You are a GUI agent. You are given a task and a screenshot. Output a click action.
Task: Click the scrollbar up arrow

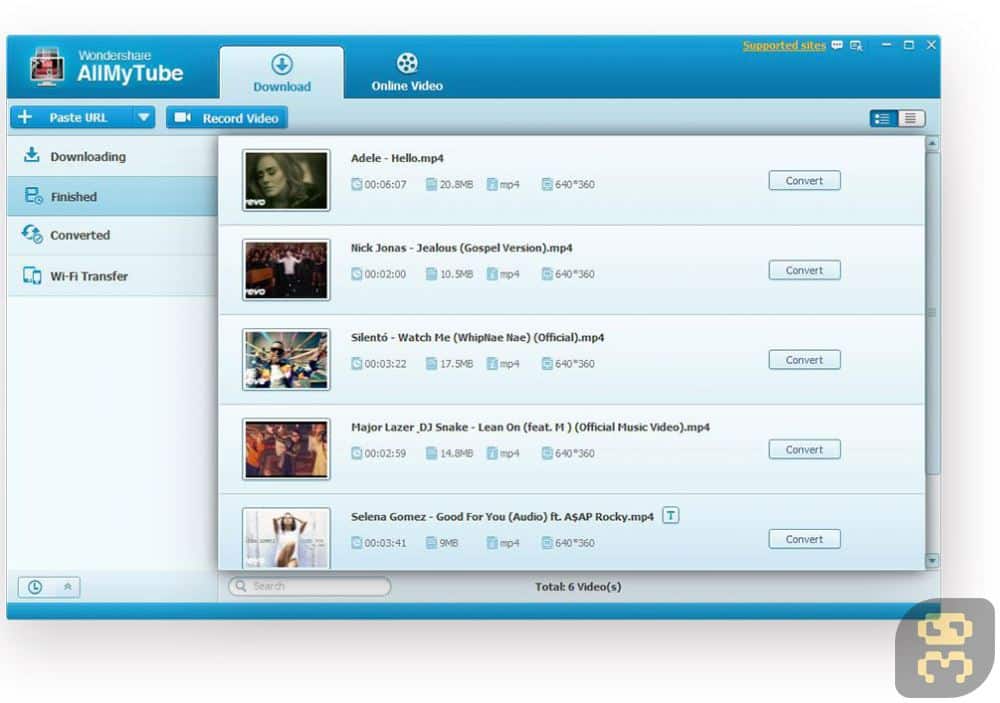pyautogui.click(x=932, y=144)
